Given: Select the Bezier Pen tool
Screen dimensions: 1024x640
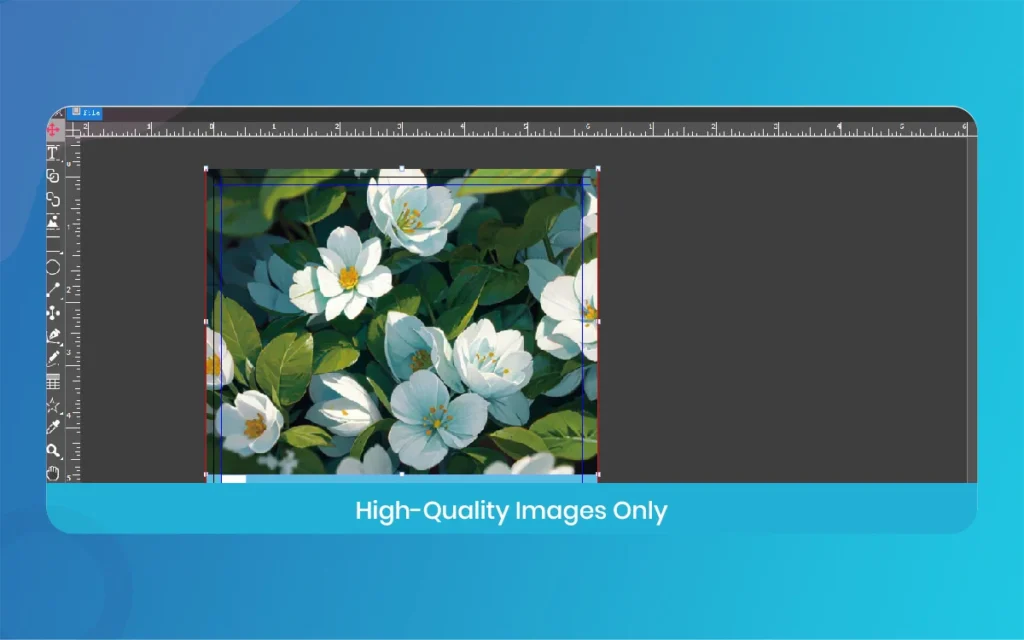Looking at the screenshot, I should [54, 336].
